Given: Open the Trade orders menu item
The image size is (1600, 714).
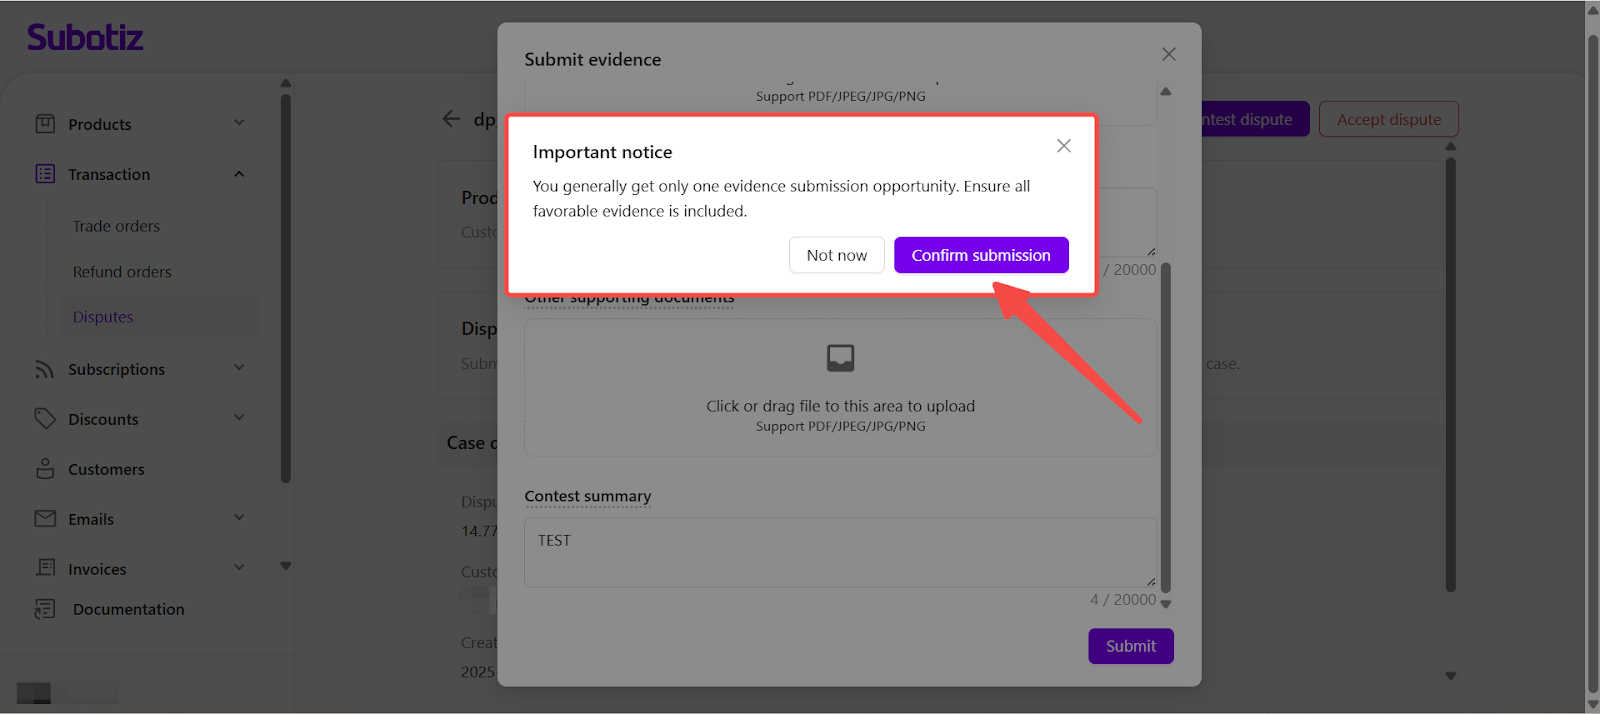Looking at the screenshot, I should click(116, 226).
